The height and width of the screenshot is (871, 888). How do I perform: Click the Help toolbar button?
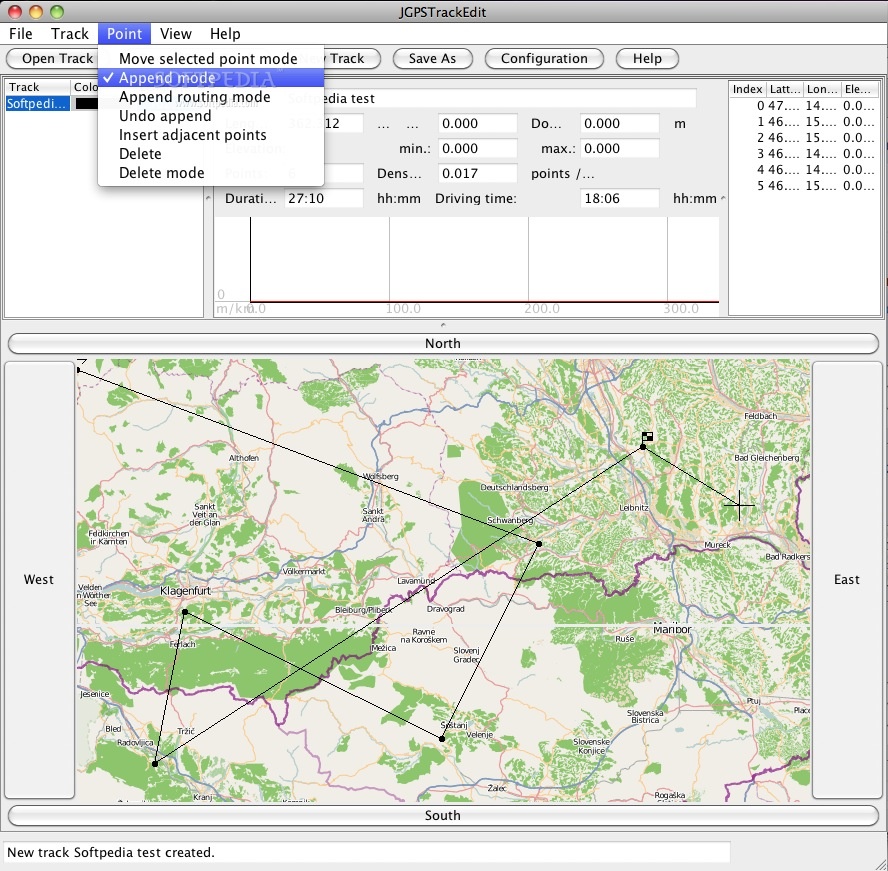[x=647, y=58]
